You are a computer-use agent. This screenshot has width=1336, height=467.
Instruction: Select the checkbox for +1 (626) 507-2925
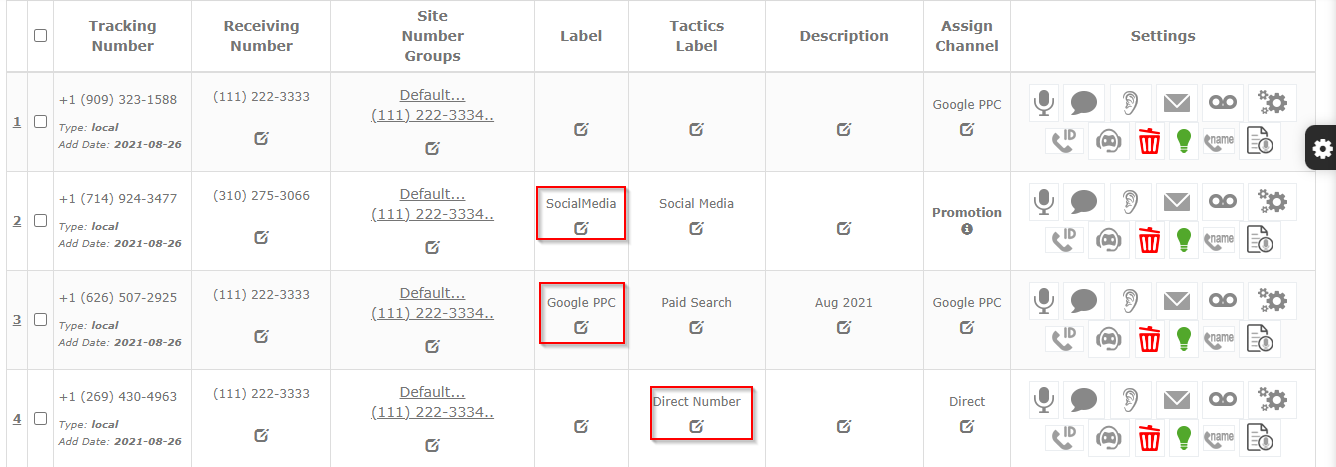click(x=40, y=320)
